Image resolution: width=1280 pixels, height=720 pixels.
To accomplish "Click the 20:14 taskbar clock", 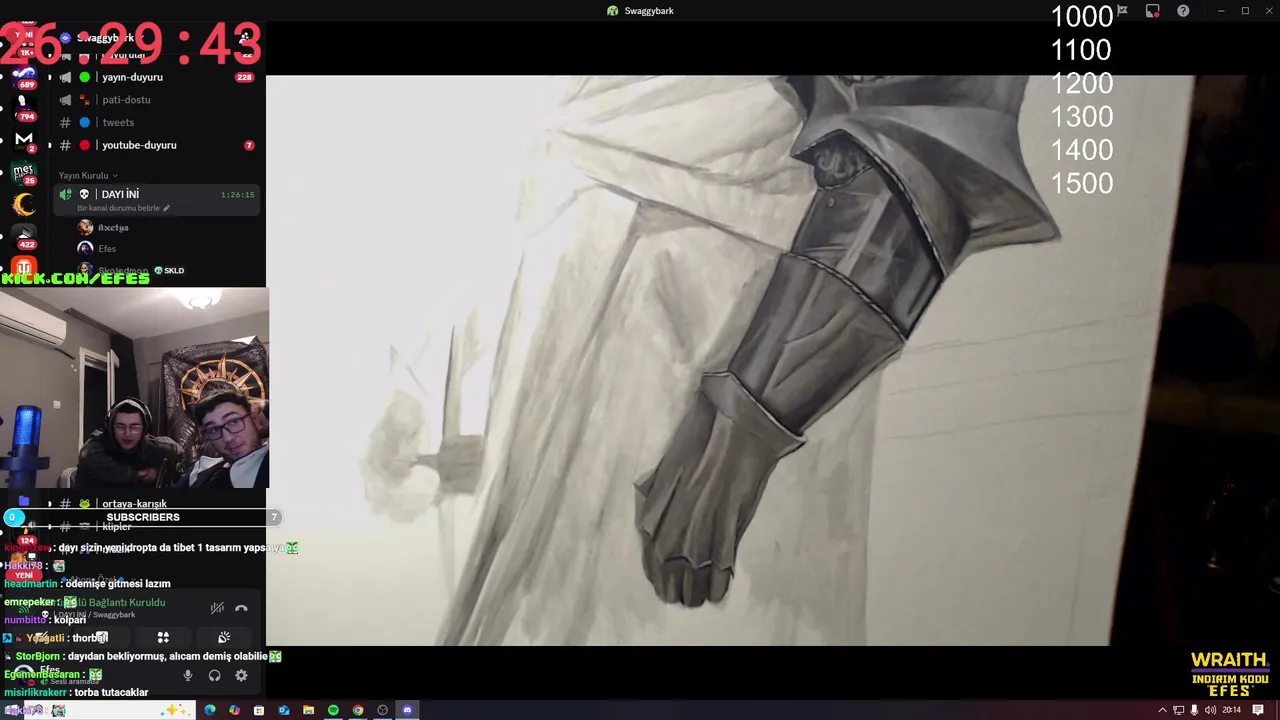I will pyautogui.click(x=1232, y=710).
